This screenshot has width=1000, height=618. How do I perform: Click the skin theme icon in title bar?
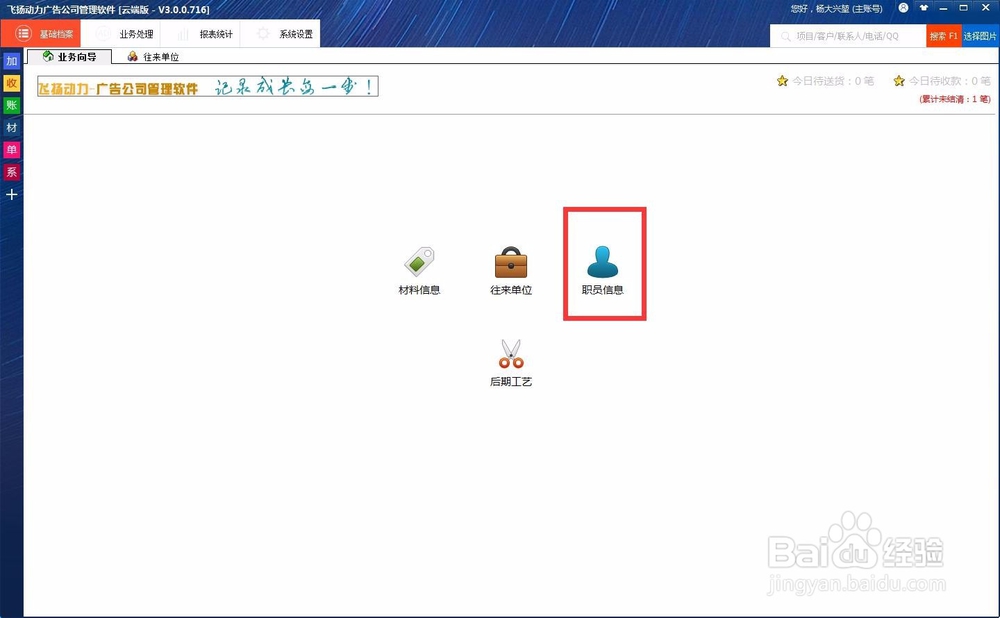pyautogui.click(x=922, y=8)
